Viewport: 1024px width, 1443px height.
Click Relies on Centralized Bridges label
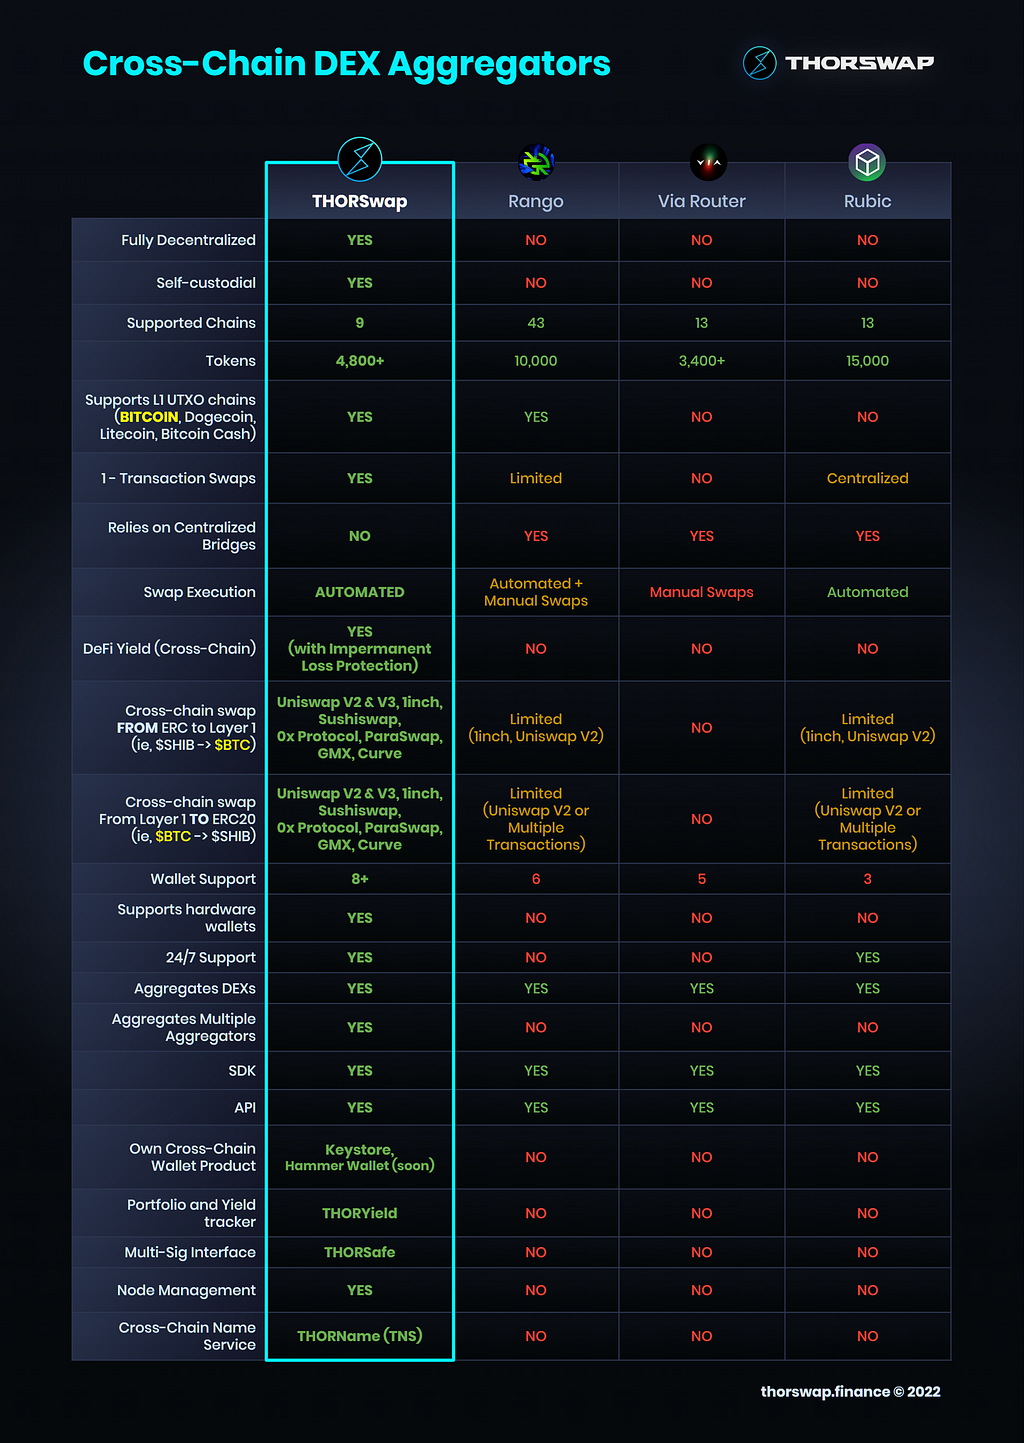[182, 536]
